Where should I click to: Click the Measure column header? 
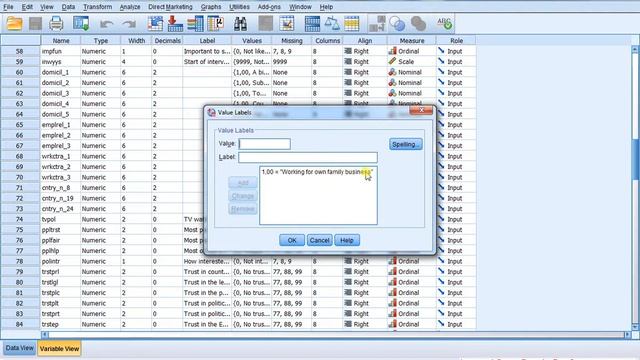tap(412, 40)
